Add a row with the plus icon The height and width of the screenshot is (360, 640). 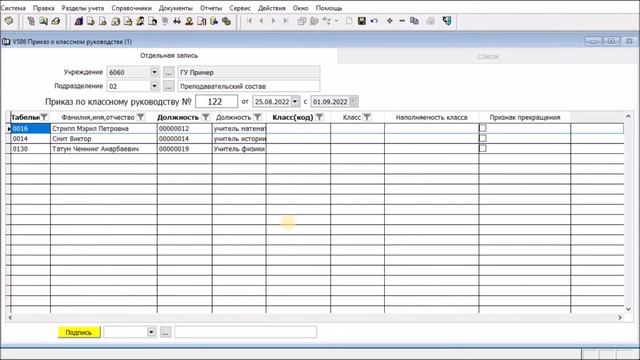pyautogui.click(x=390, y=21)
